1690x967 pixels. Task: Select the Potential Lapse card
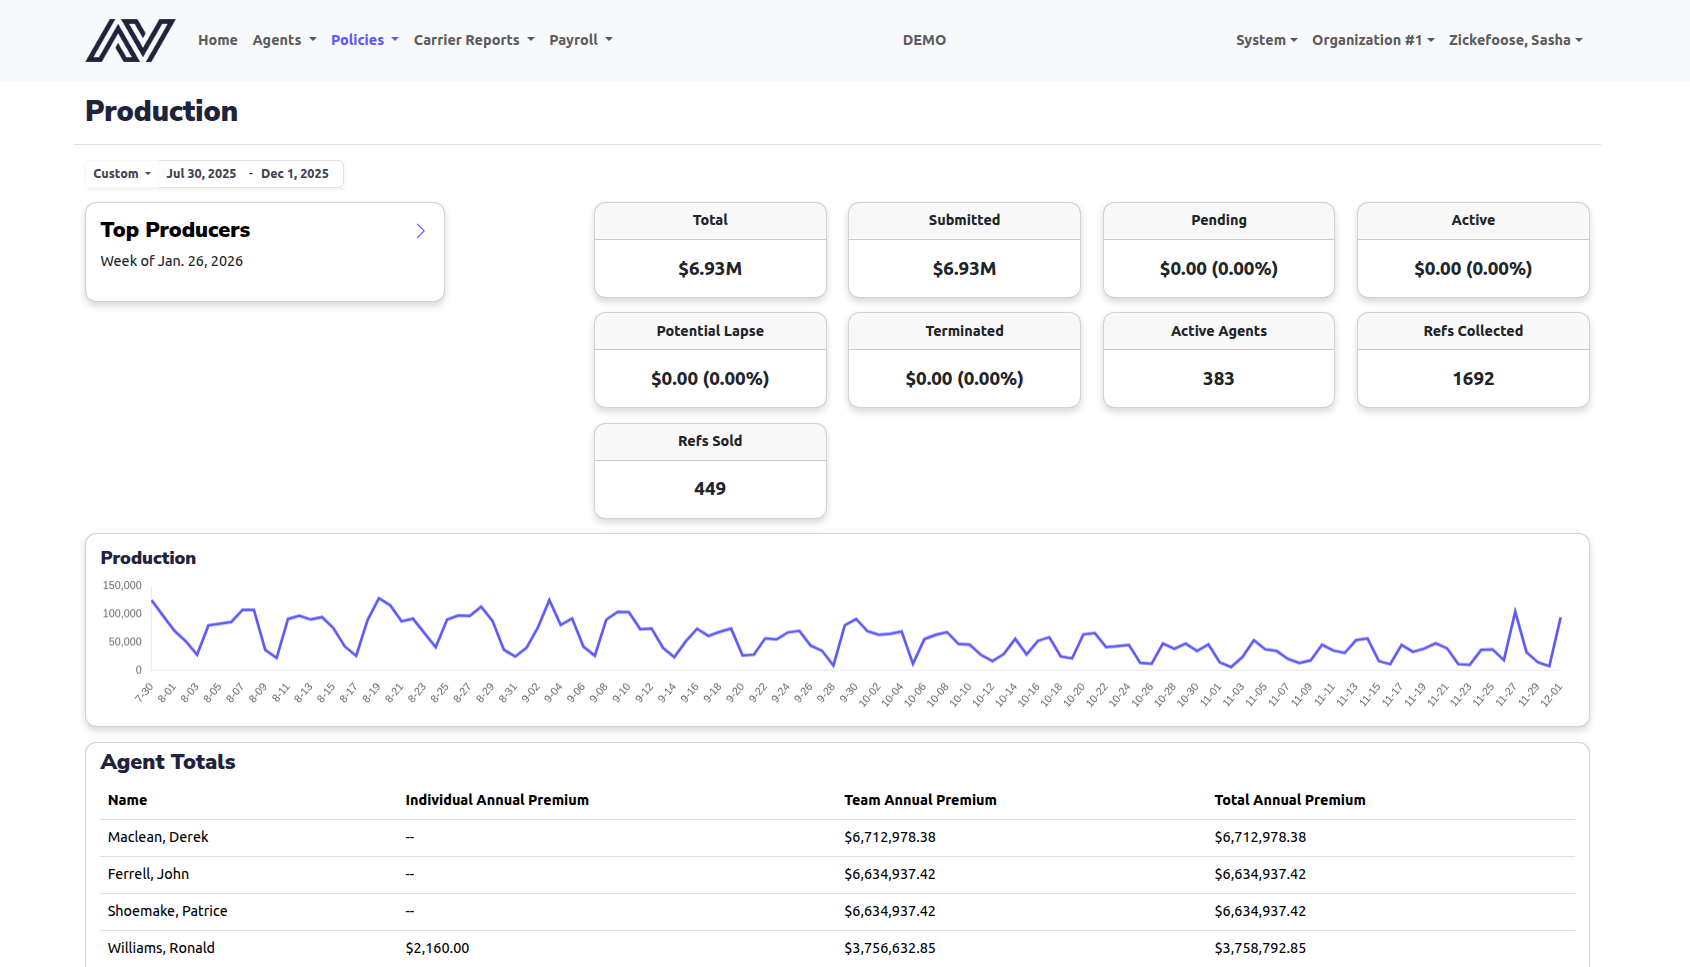[x=710, y=360]
